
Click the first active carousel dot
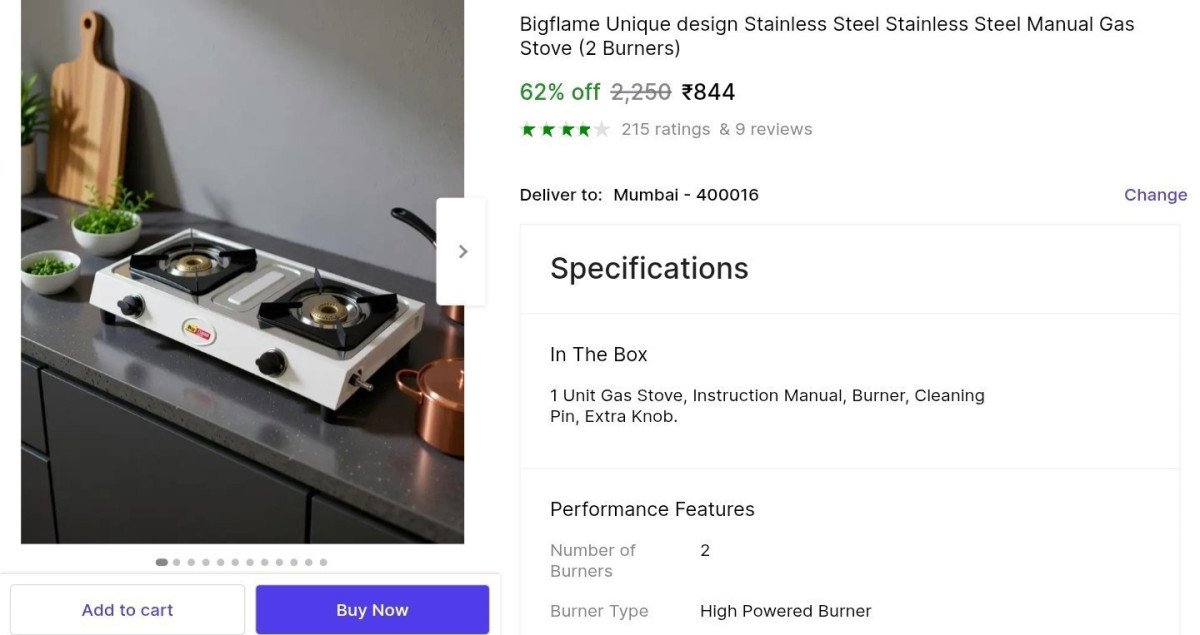click(161, 562)
